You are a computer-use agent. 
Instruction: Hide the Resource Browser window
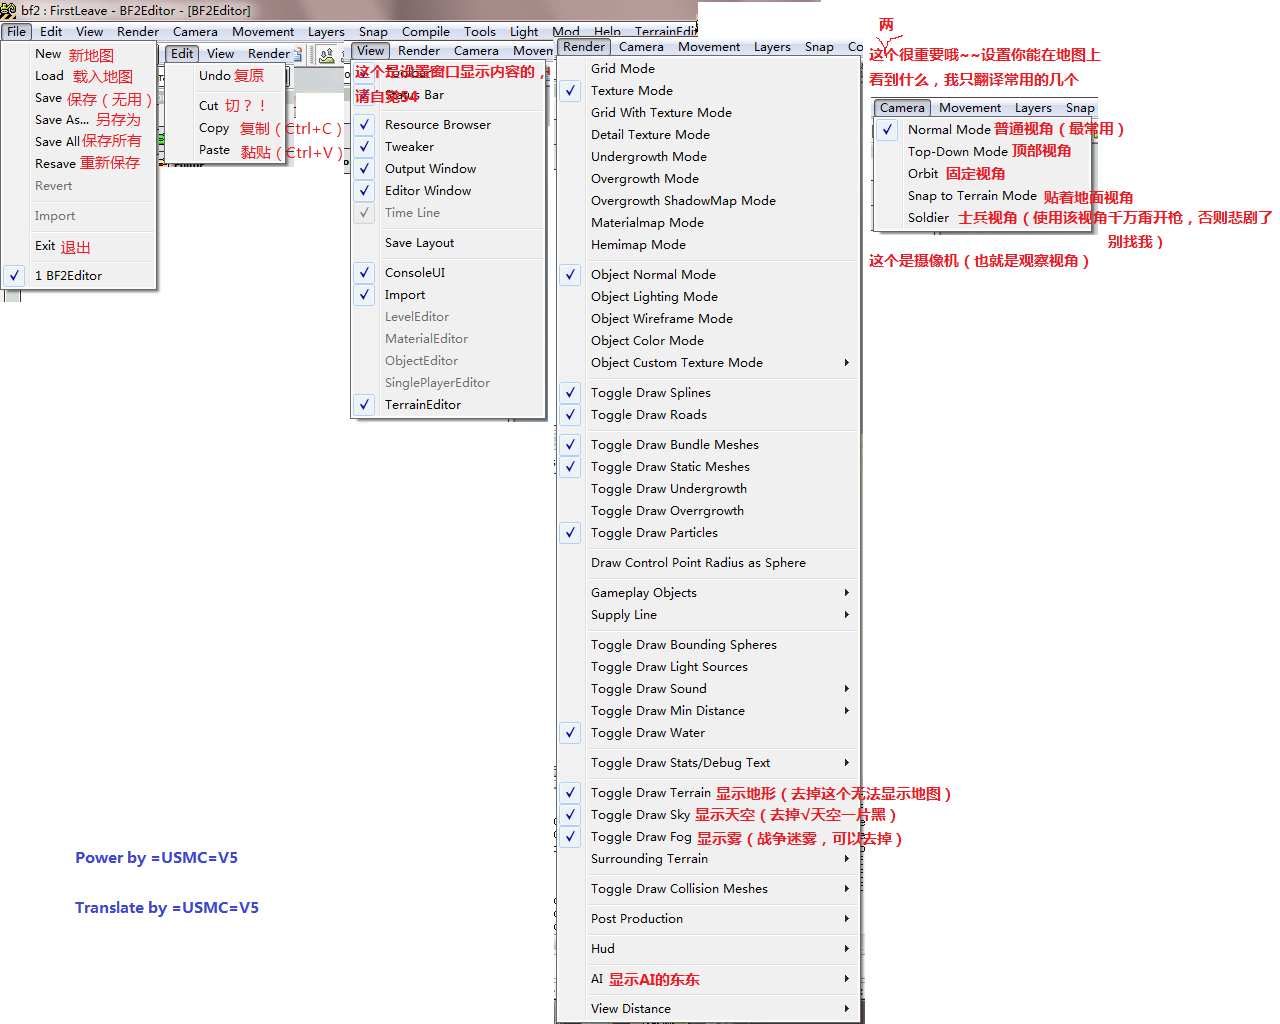[x=448, y=125]
